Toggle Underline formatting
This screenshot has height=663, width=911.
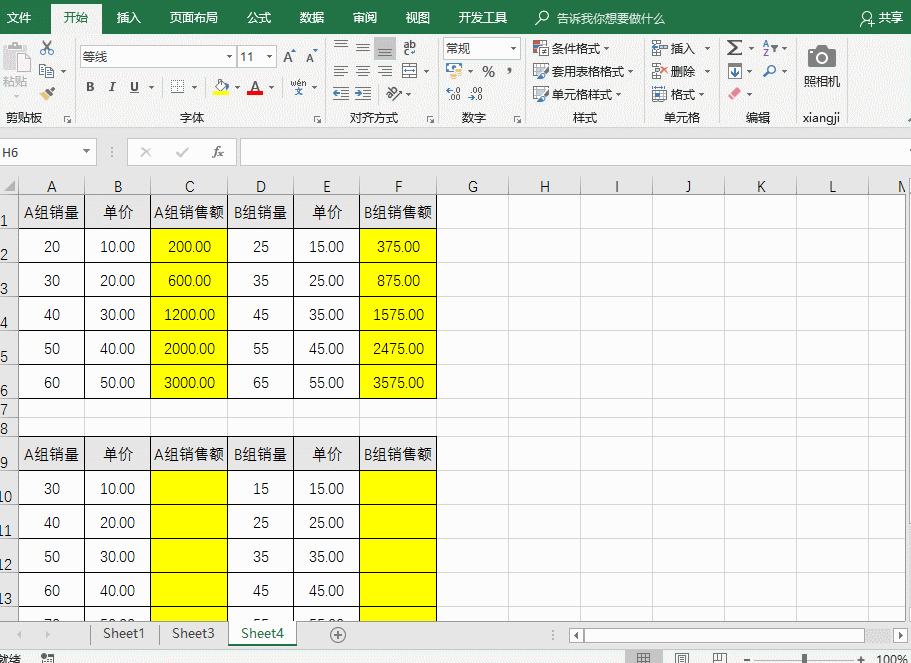134,87
